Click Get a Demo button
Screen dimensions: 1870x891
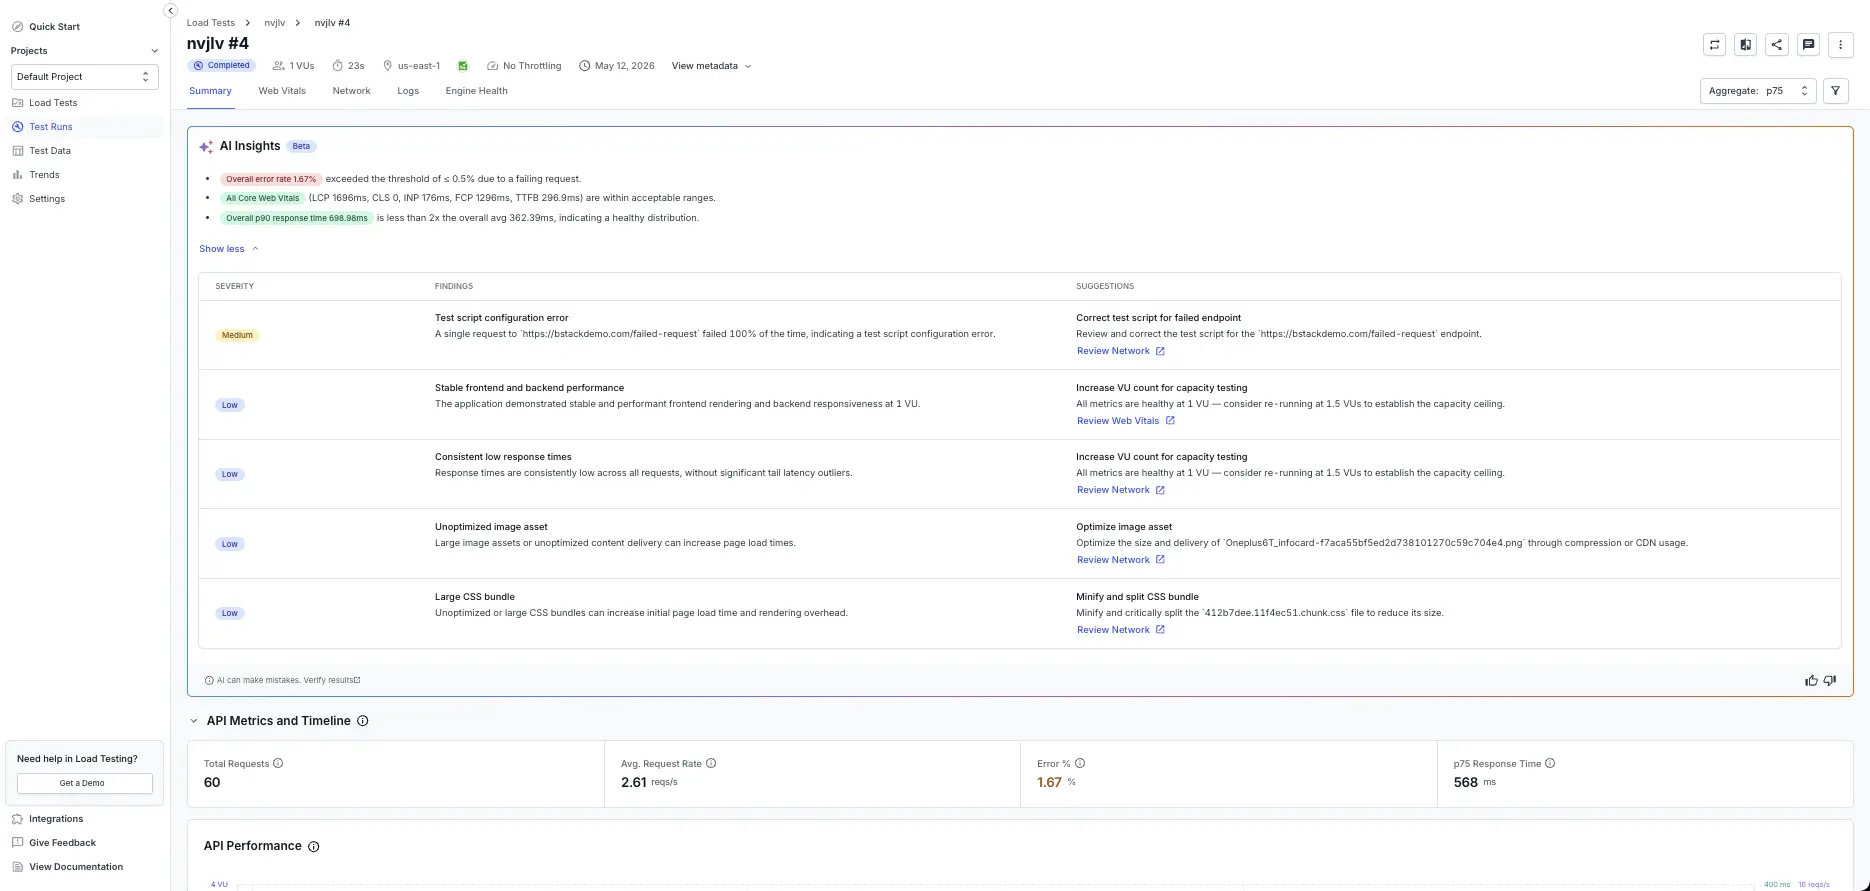pyautogui.click(x=85, y=784)
